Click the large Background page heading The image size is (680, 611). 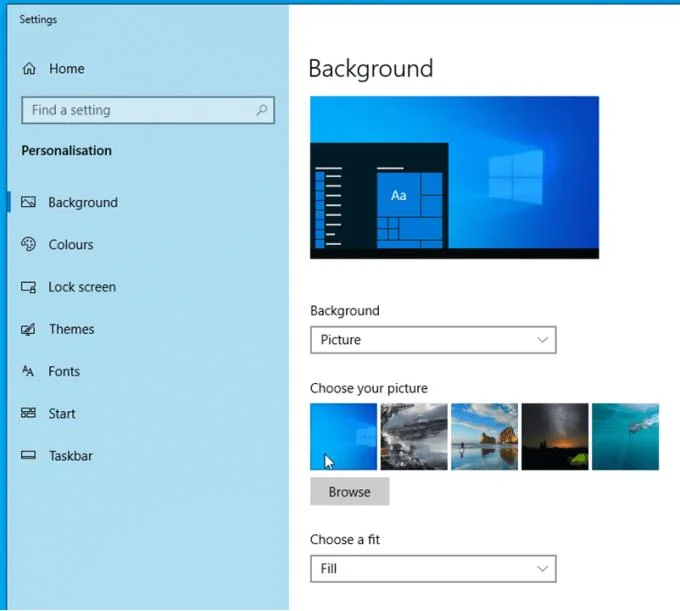coord(371,69)
